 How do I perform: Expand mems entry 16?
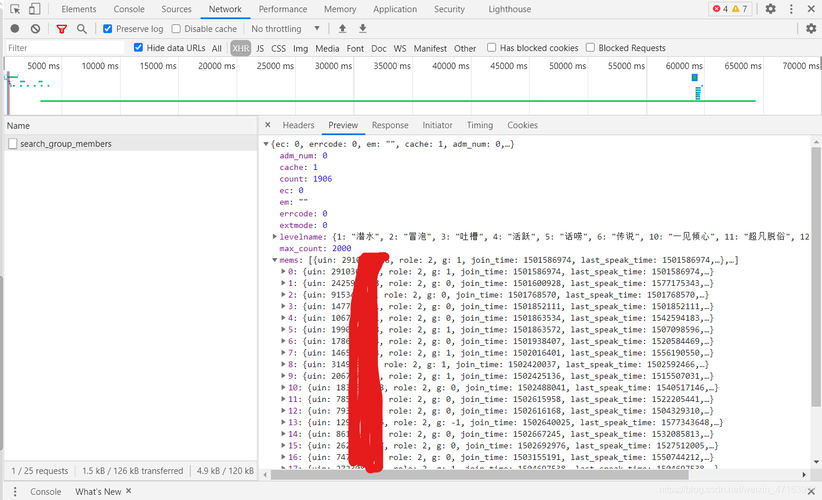[283, 457]
